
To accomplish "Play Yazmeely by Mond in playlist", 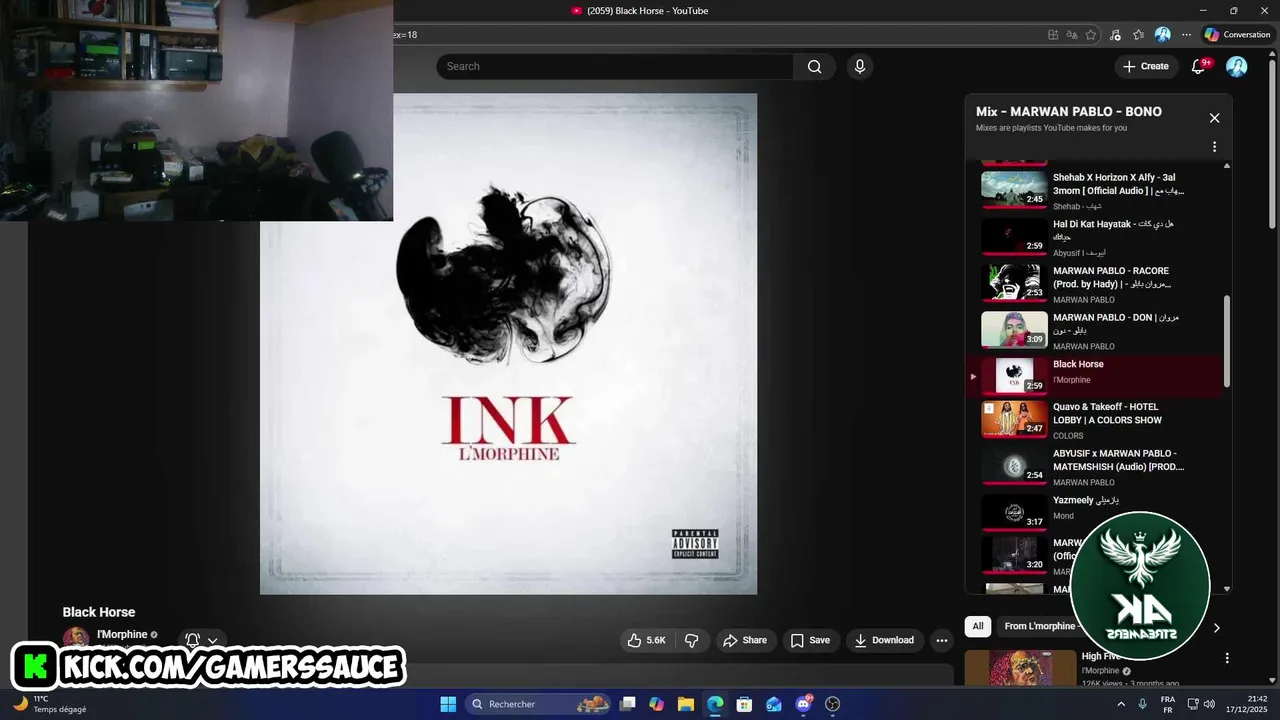I will pyautogui.click(x=1095, y=513).
